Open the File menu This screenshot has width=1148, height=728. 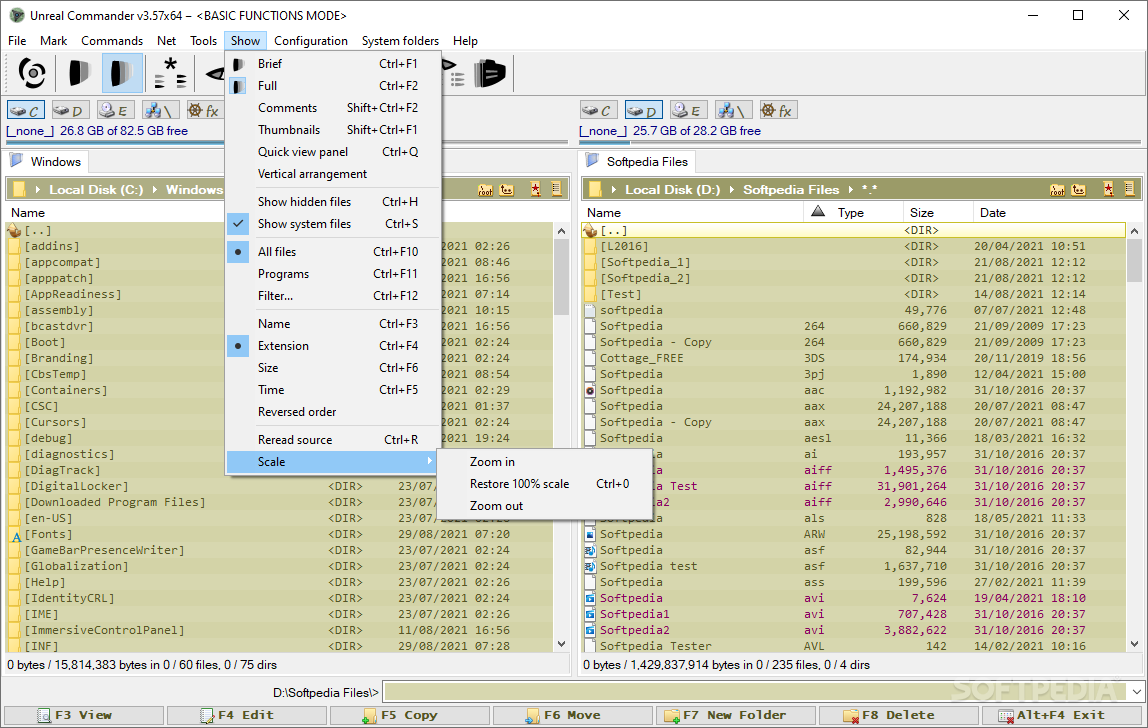[x=17, y=41]
